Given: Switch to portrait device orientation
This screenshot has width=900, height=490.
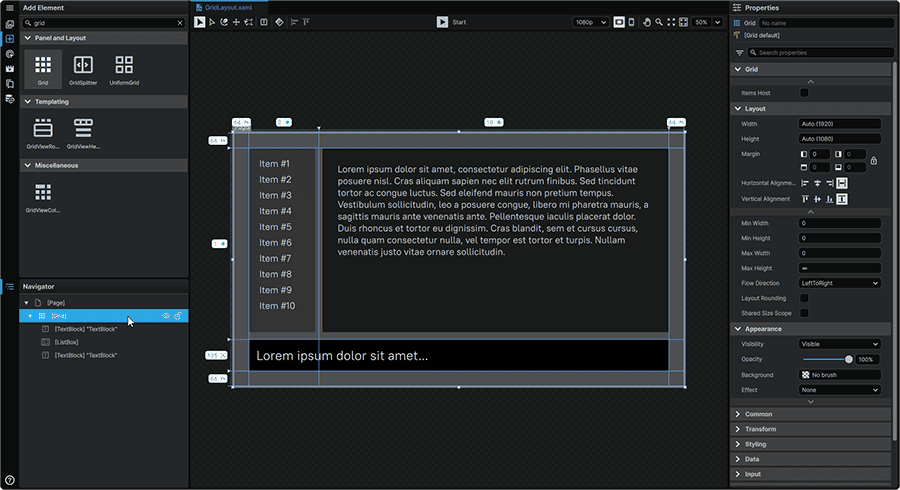Looking at the screenshot, I should click(631, 22).
